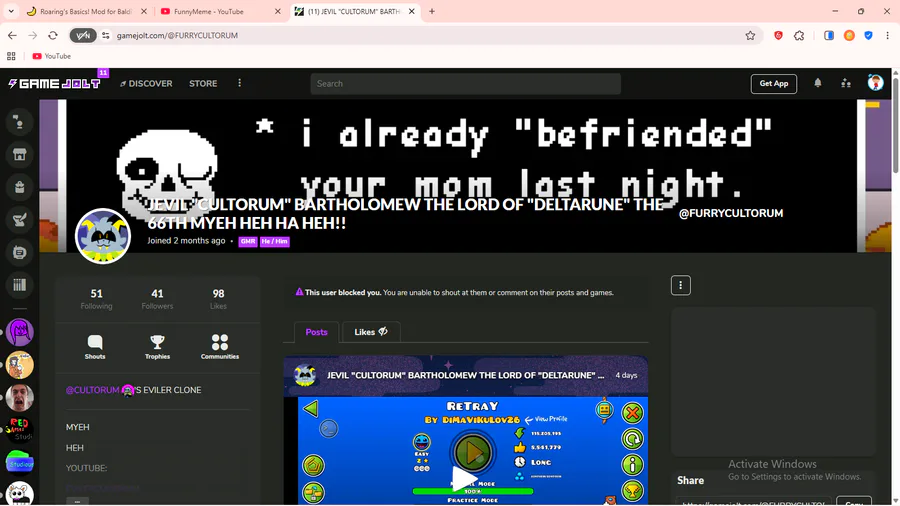The width and height of the screenshot is (900, 506).
Task: Open the friends list icon
Action: coord(846,83)
